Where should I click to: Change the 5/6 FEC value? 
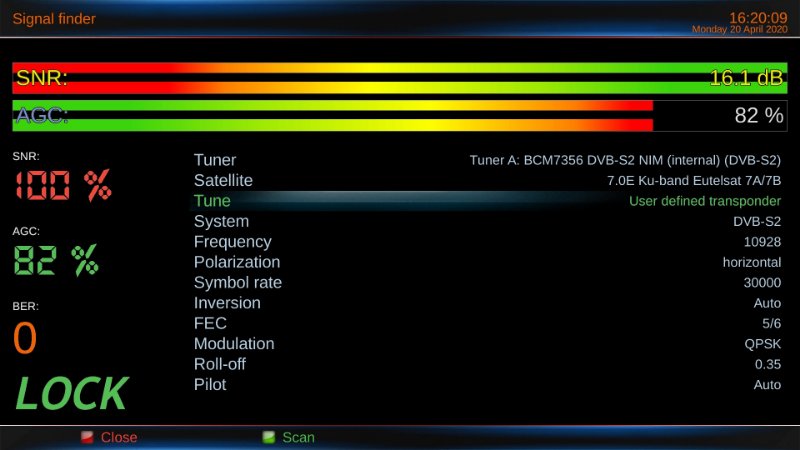(771, 323)
